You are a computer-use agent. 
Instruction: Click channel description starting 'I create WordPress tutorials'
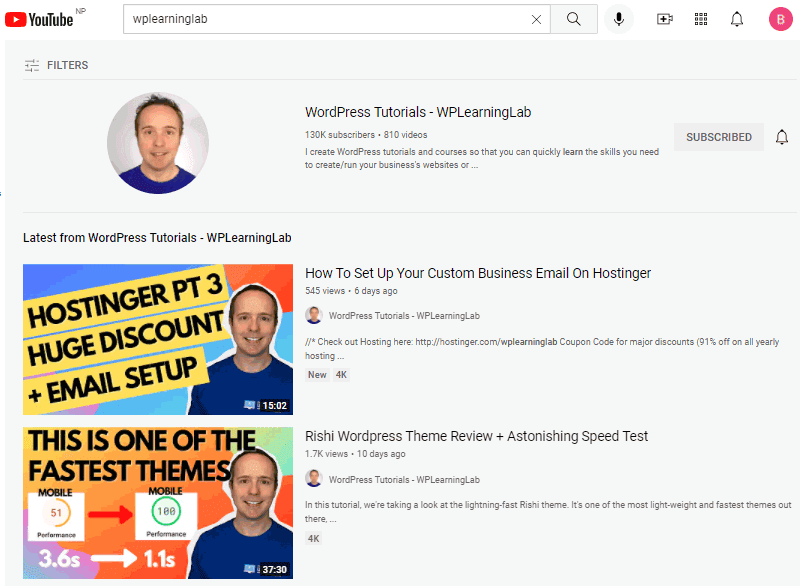pos(482,158)
